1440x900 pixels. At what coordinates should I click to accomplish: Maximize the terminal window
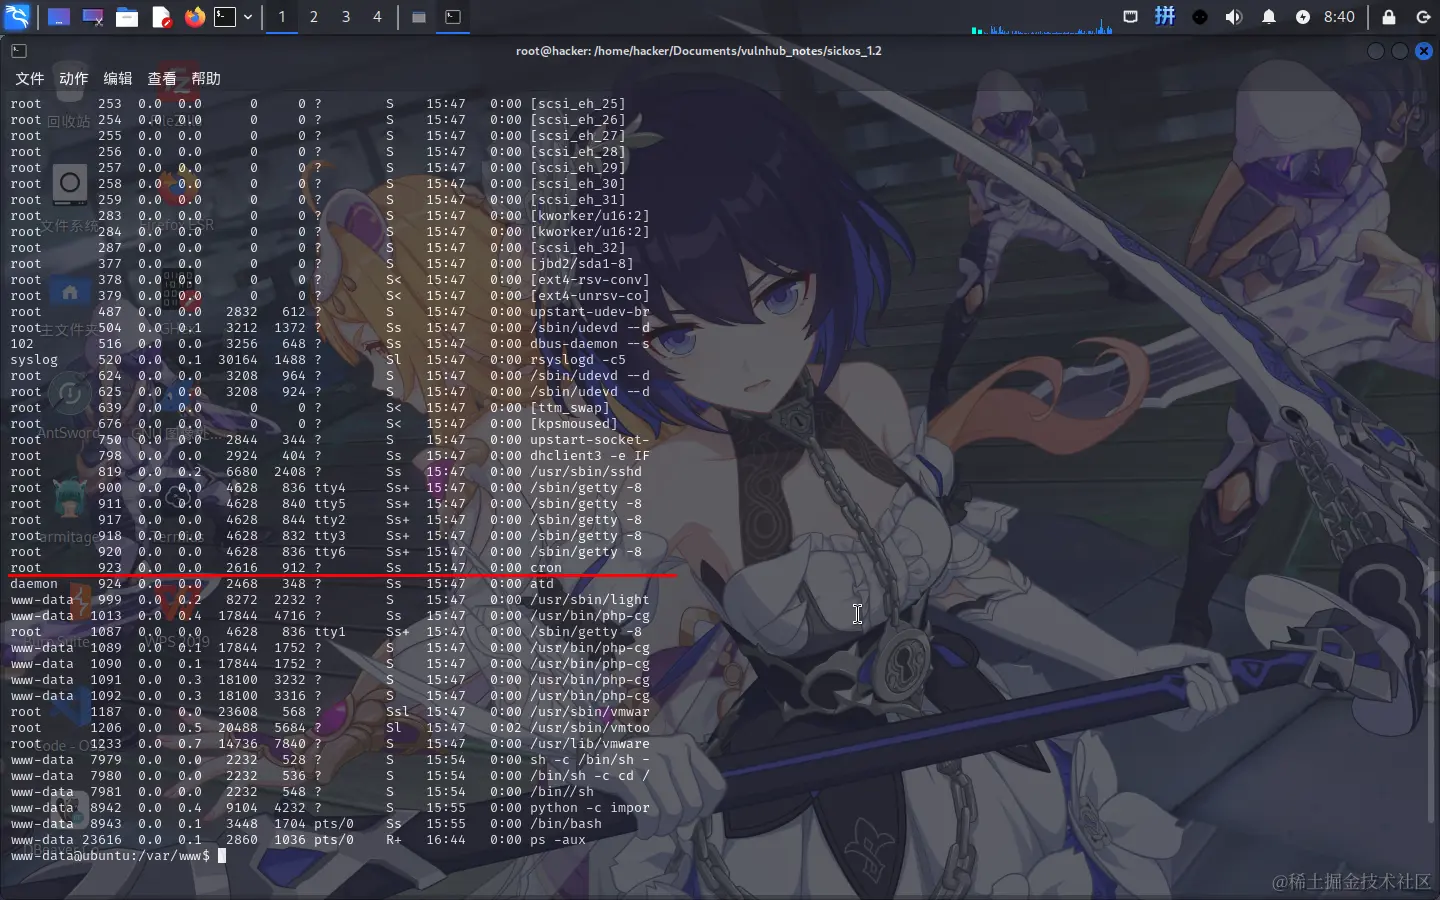(x=1400, y=50)
